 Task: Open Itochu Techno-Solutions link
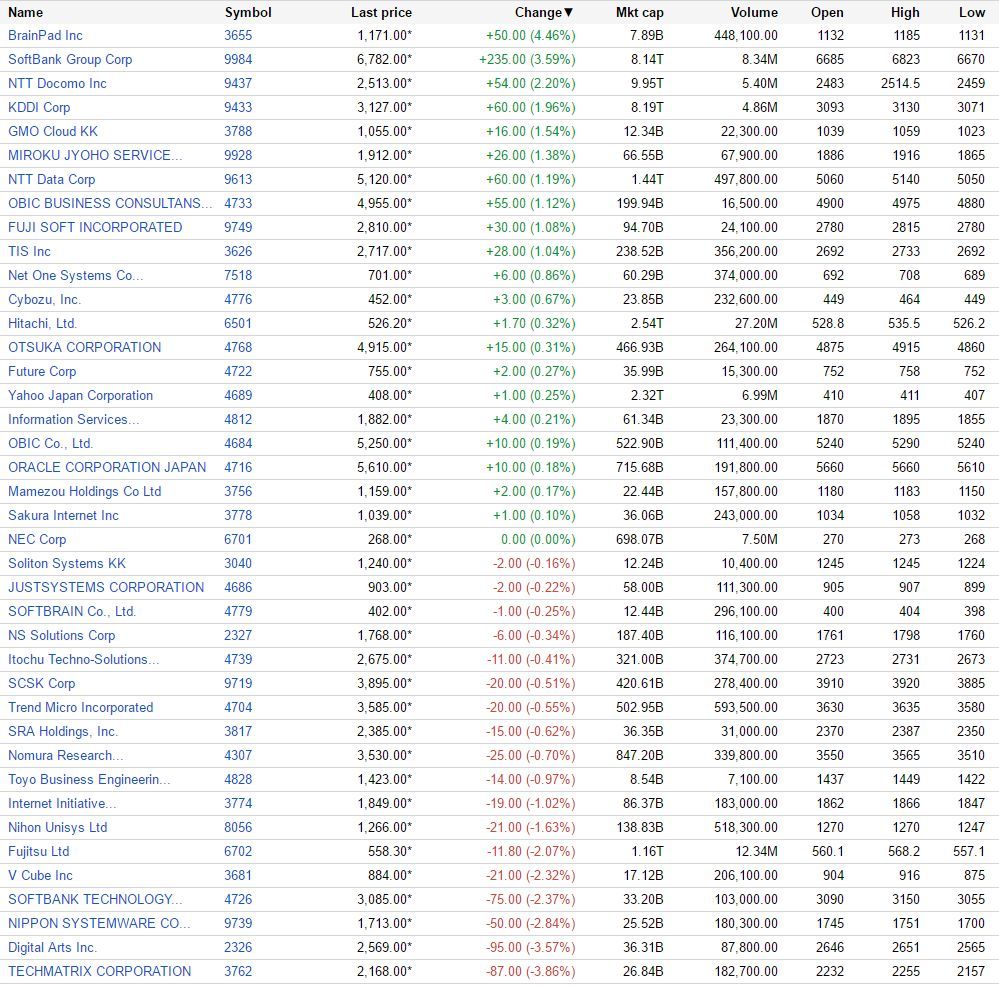coord(83,659)
